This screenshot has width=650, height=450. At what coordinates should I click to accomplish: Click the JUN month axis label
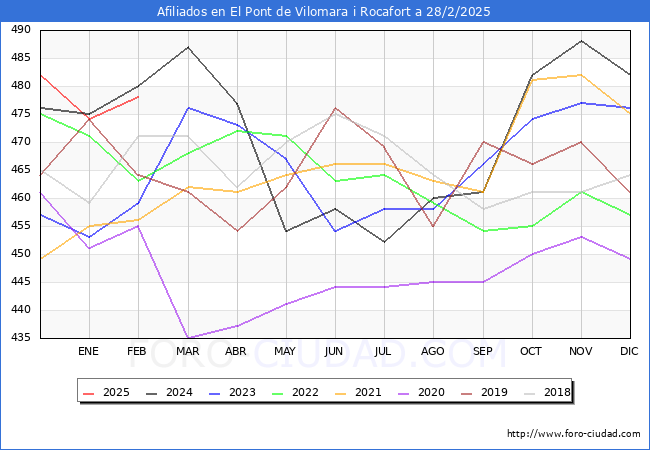(334, 351)
